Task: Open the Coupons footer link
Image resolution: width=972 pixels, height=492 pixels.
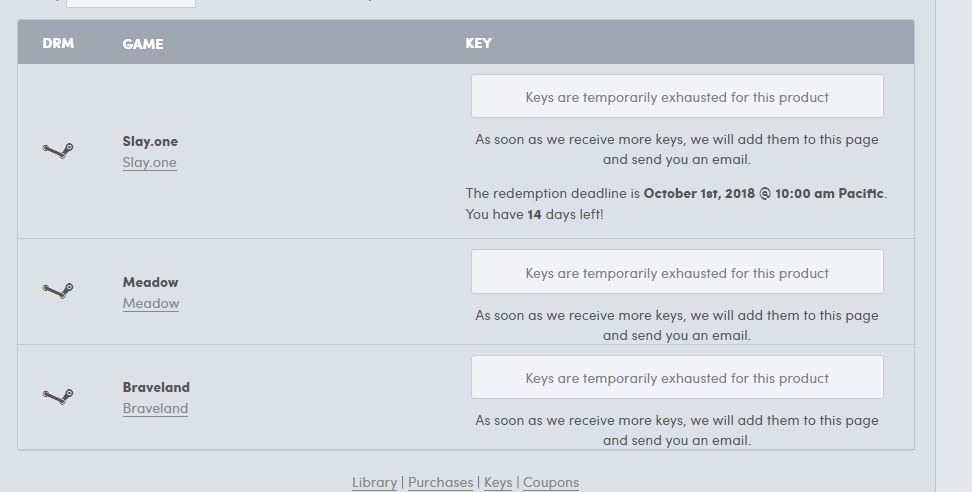Action: (x=551, y=482)
